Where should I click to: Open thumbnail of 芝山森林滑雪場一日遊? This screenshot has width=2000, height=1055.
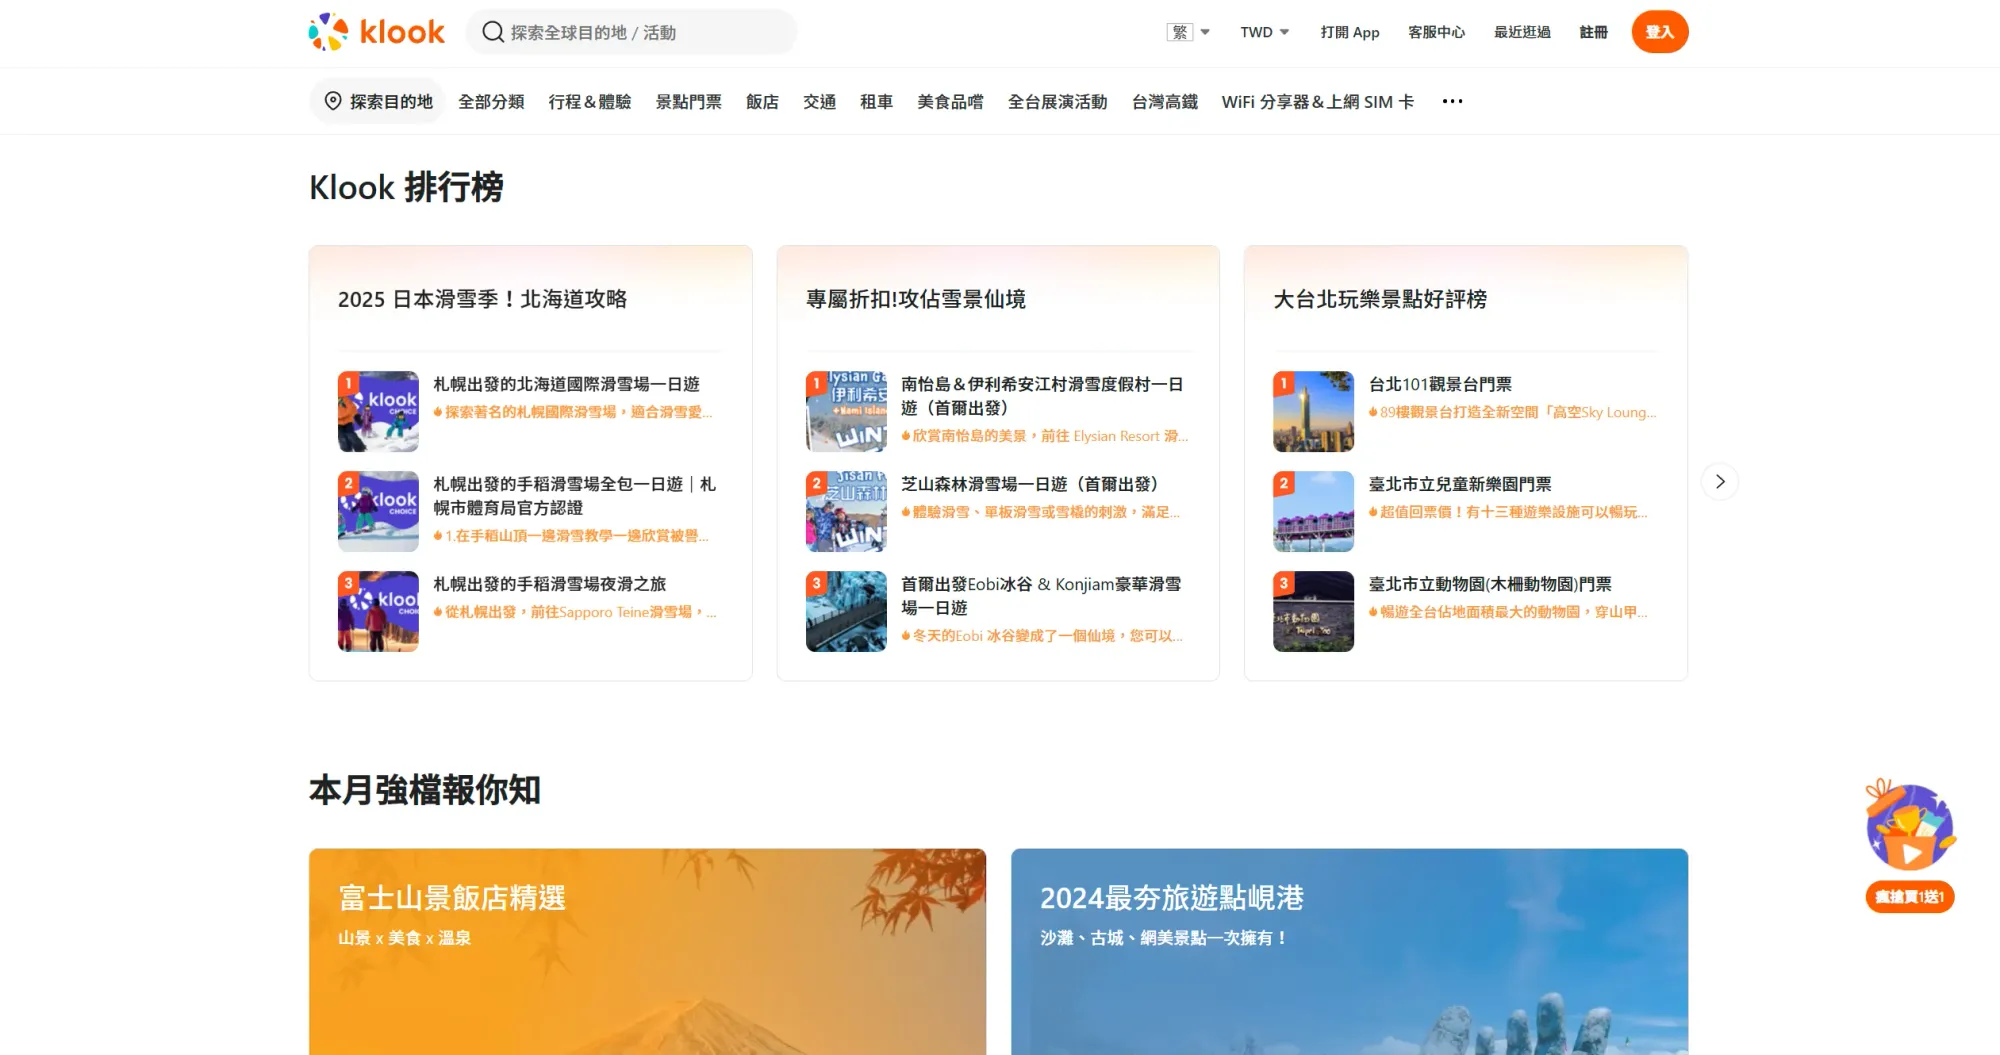pyautogui.click(x=846, y=511)
